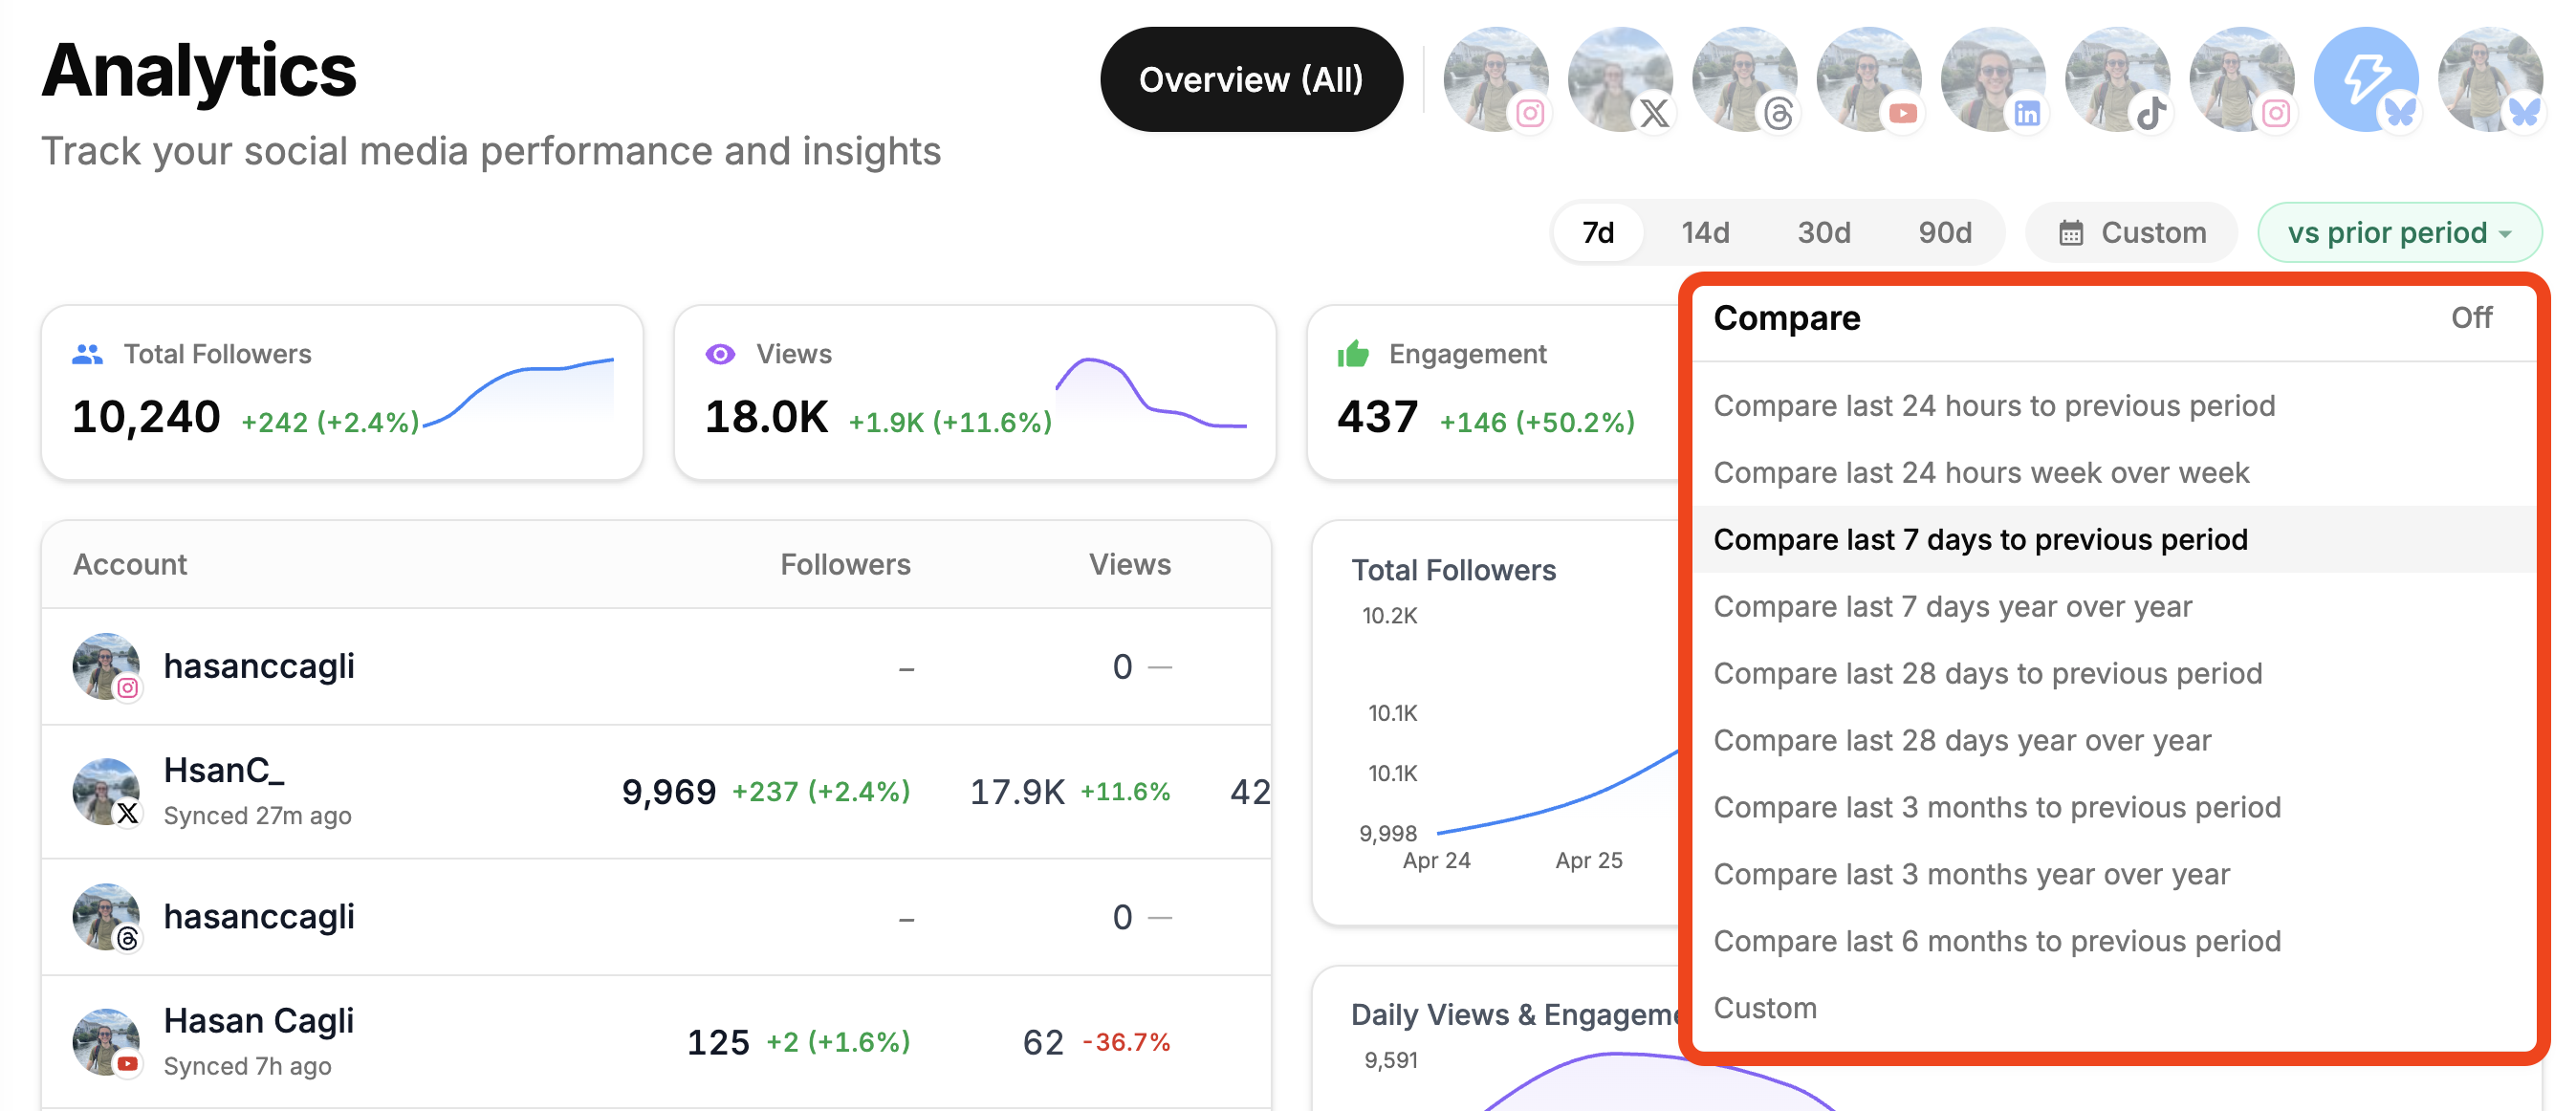Choose Compare last 28 days to previous period
The image size is (2576, 1111).
(x=2114, y=674)
